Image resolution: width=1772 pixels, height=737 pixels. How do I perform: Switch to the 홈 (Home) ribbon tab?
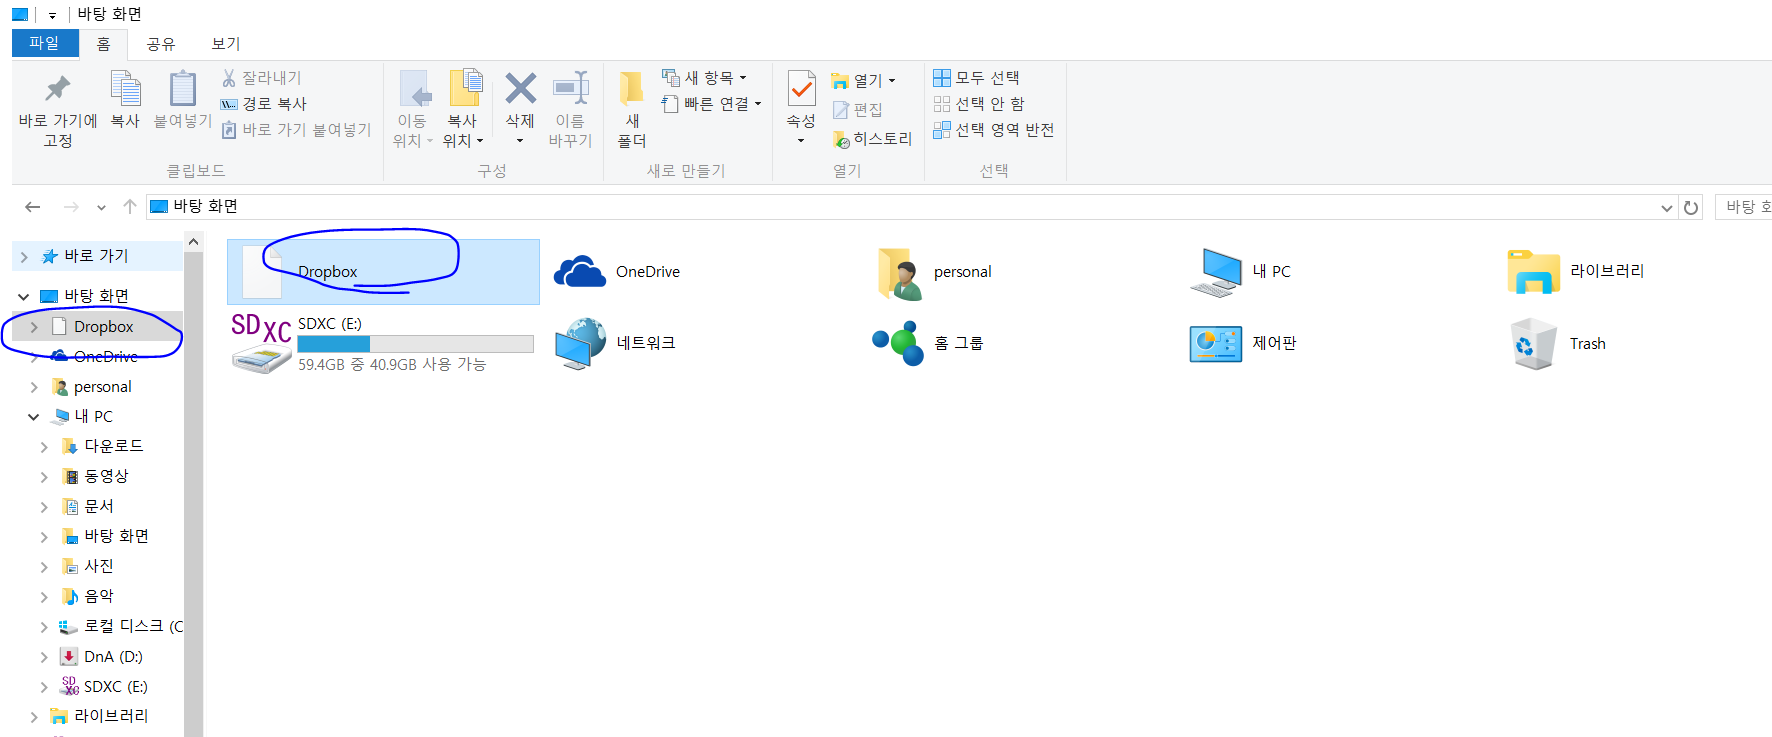103,44
